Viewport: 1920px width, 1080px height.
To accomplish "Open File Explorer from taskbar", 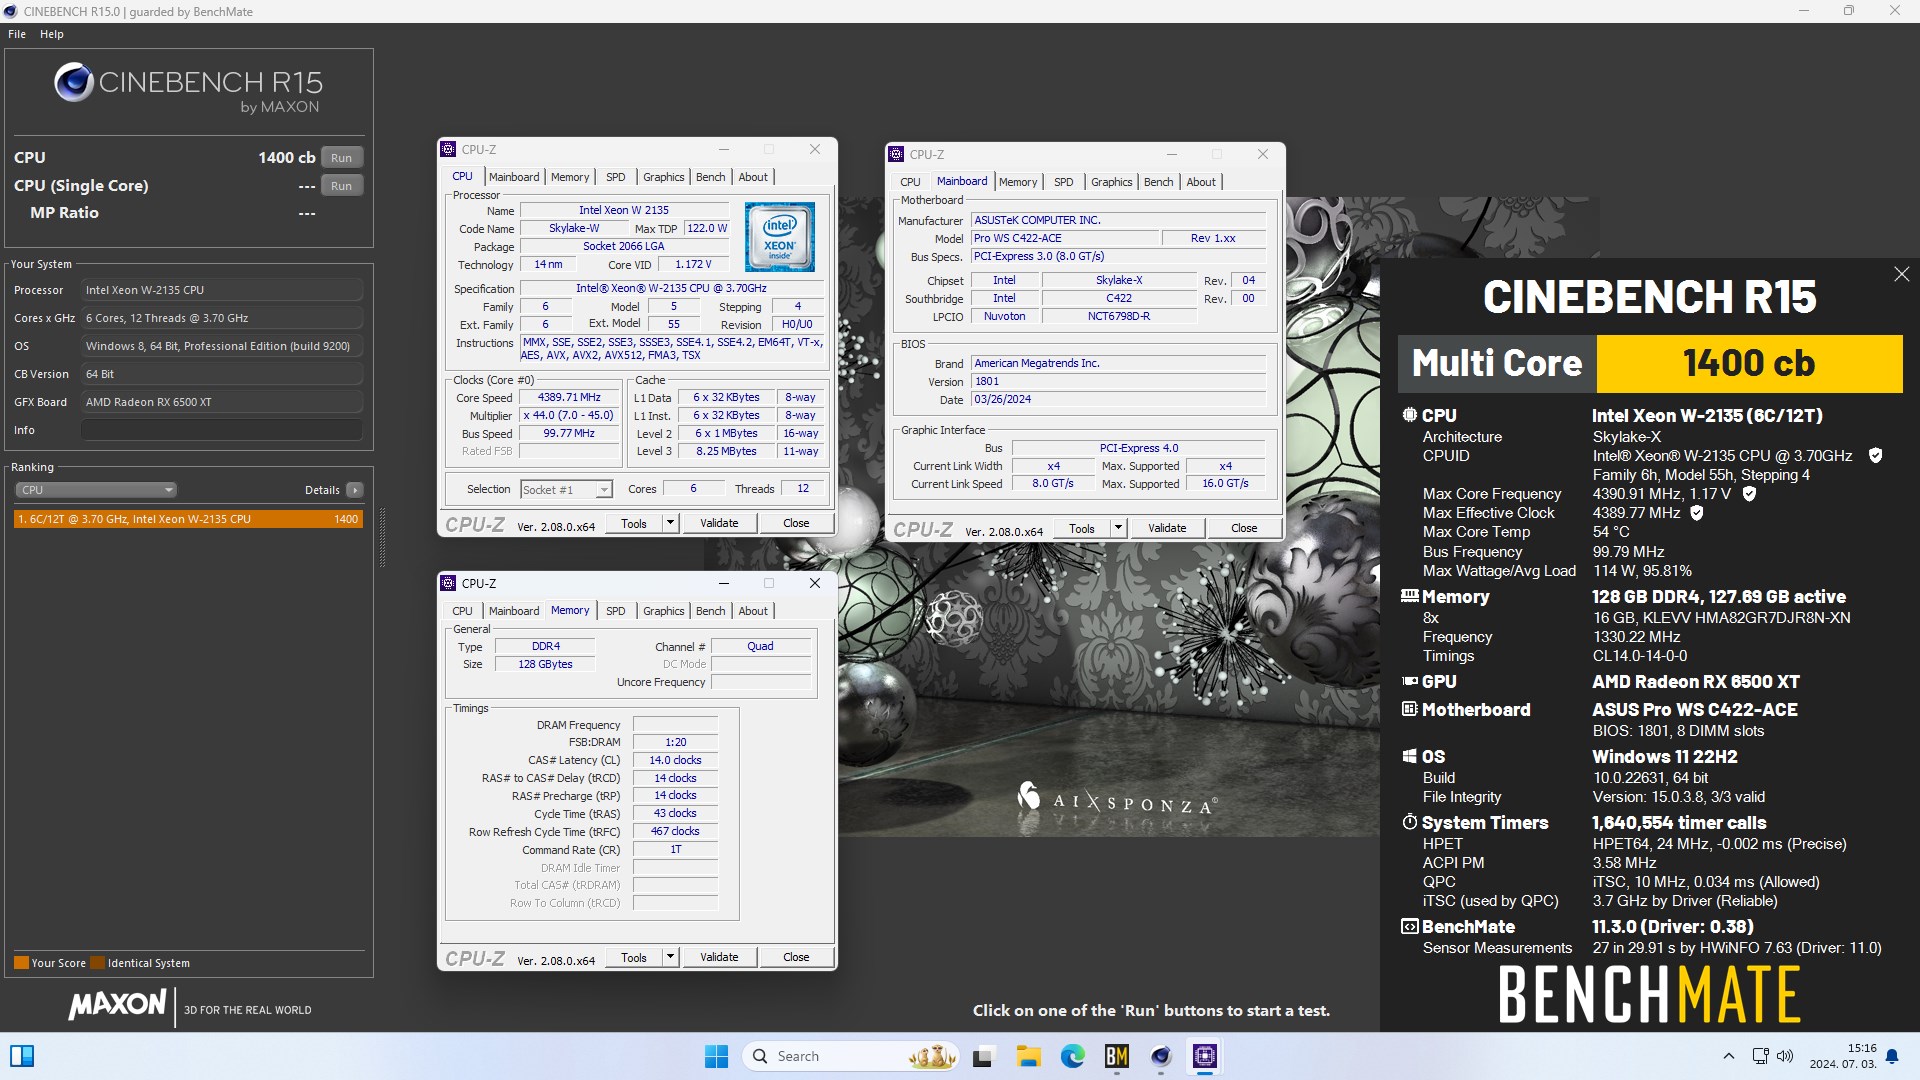I will [x=1028, y=1056].
